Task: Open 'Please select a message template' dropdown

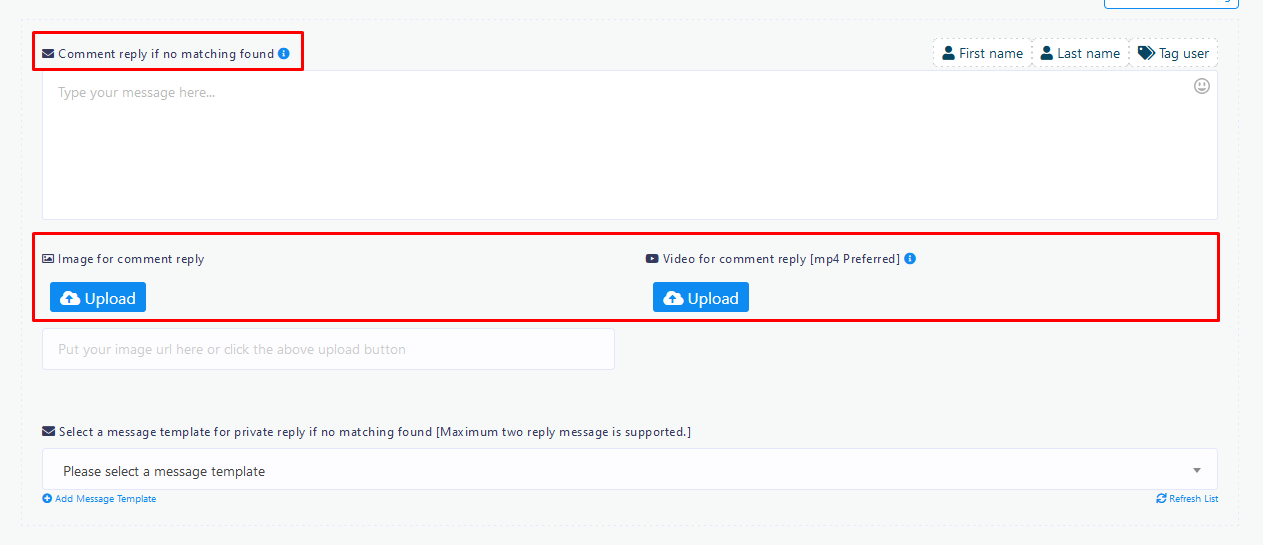Action: (629, 471)
